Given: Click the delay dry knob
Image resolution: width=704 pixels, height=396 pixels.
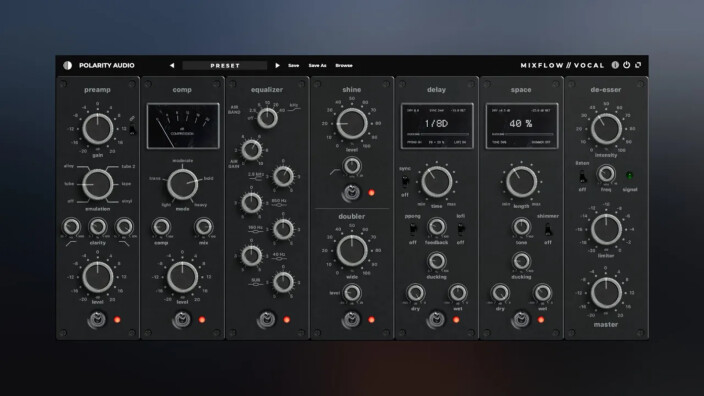Looking at the screenshot, I should pos(415,293).
